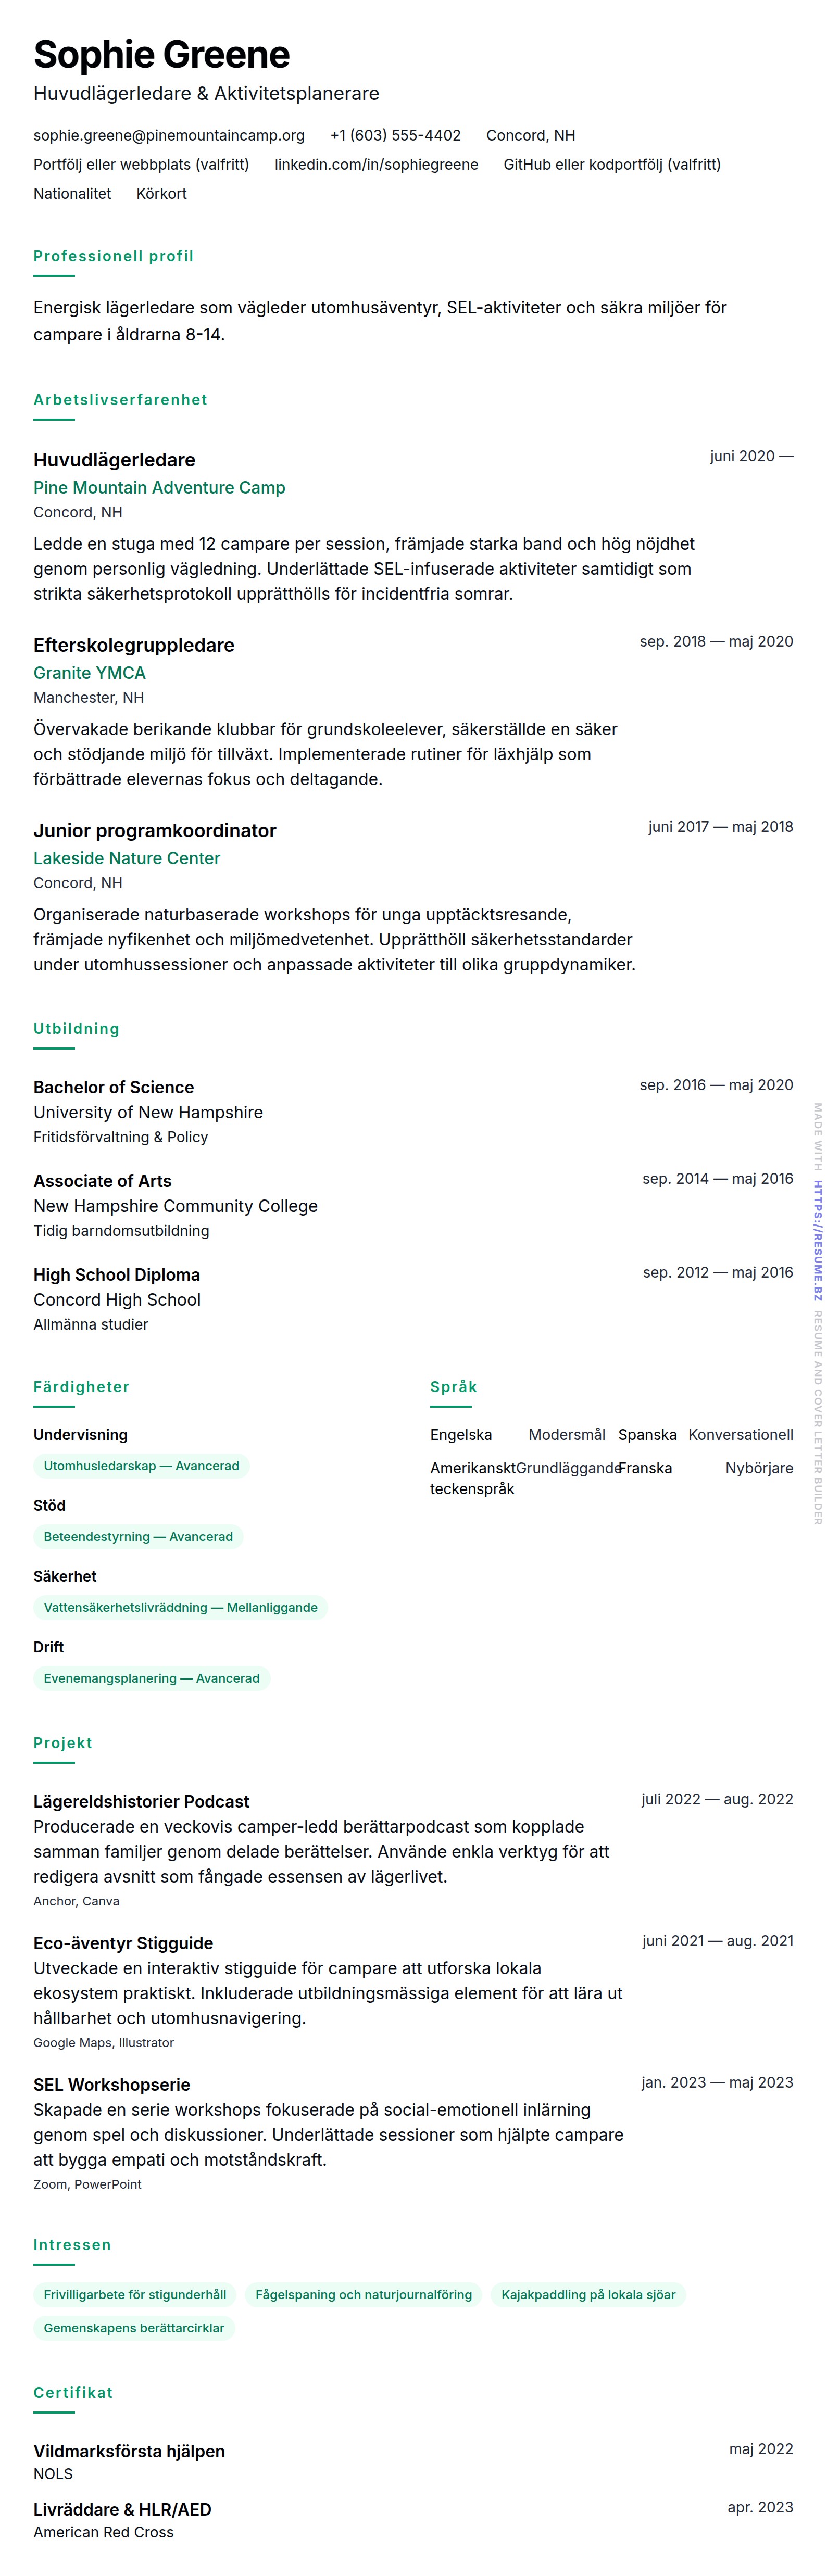Click the Bachelor of Science degree title

click(x=113, y=1087)
